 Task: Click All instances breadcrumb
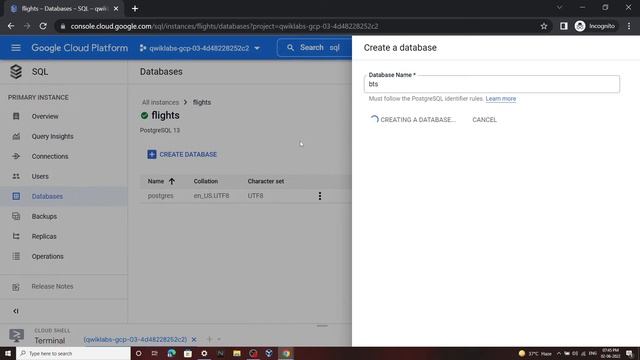160,102
